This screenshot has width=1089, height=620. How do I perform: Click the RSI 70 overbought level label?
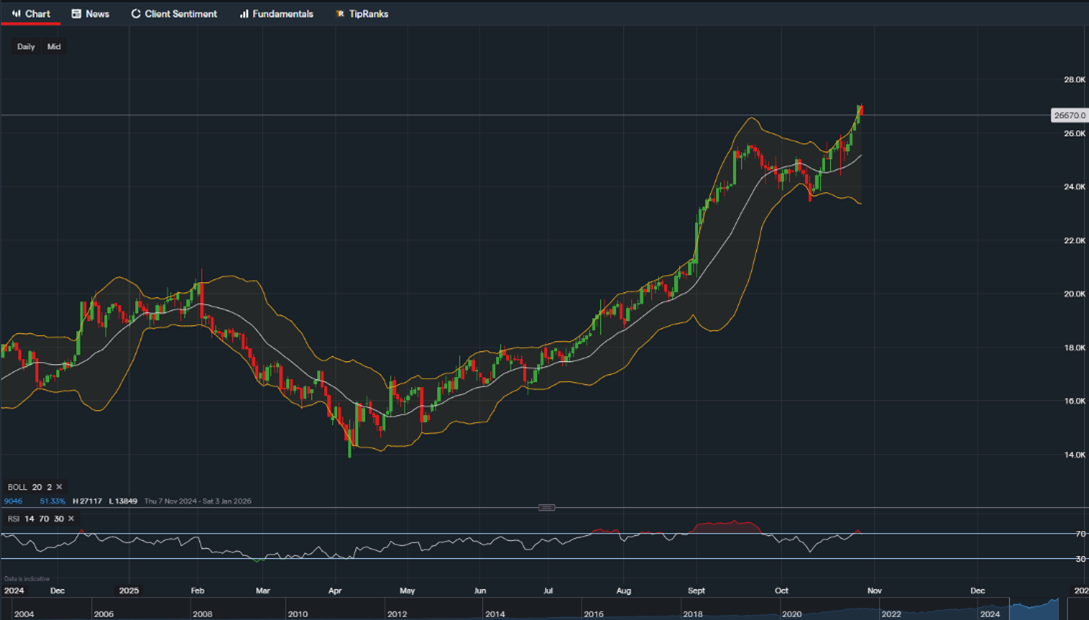[x=1080, y=534]
